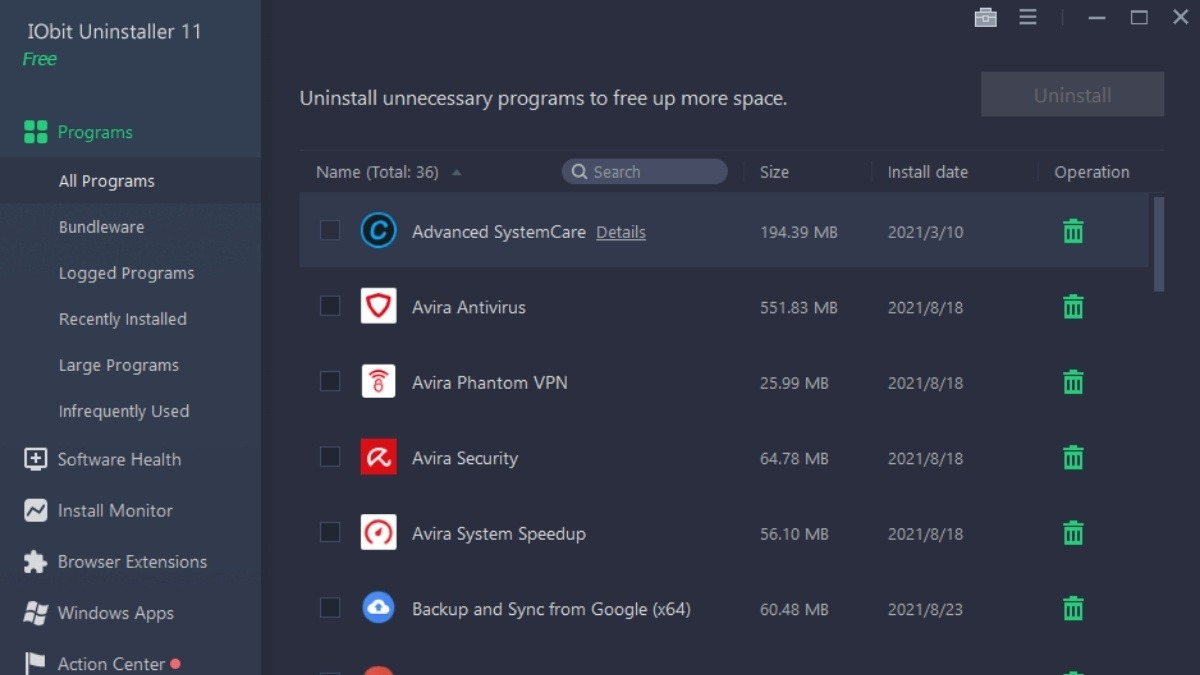
Task: Uninstall Avira Phantom VPN via trash icon
Action: pos(1073,382)
